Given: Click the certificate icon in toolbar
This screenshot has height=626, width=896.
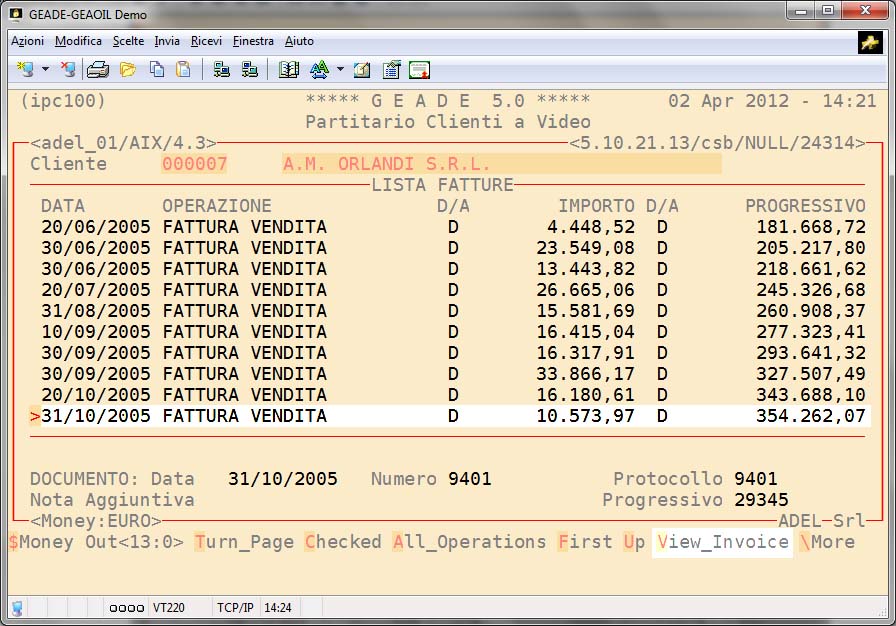Looking at the screenshot, I should click(x=419, y=70).
